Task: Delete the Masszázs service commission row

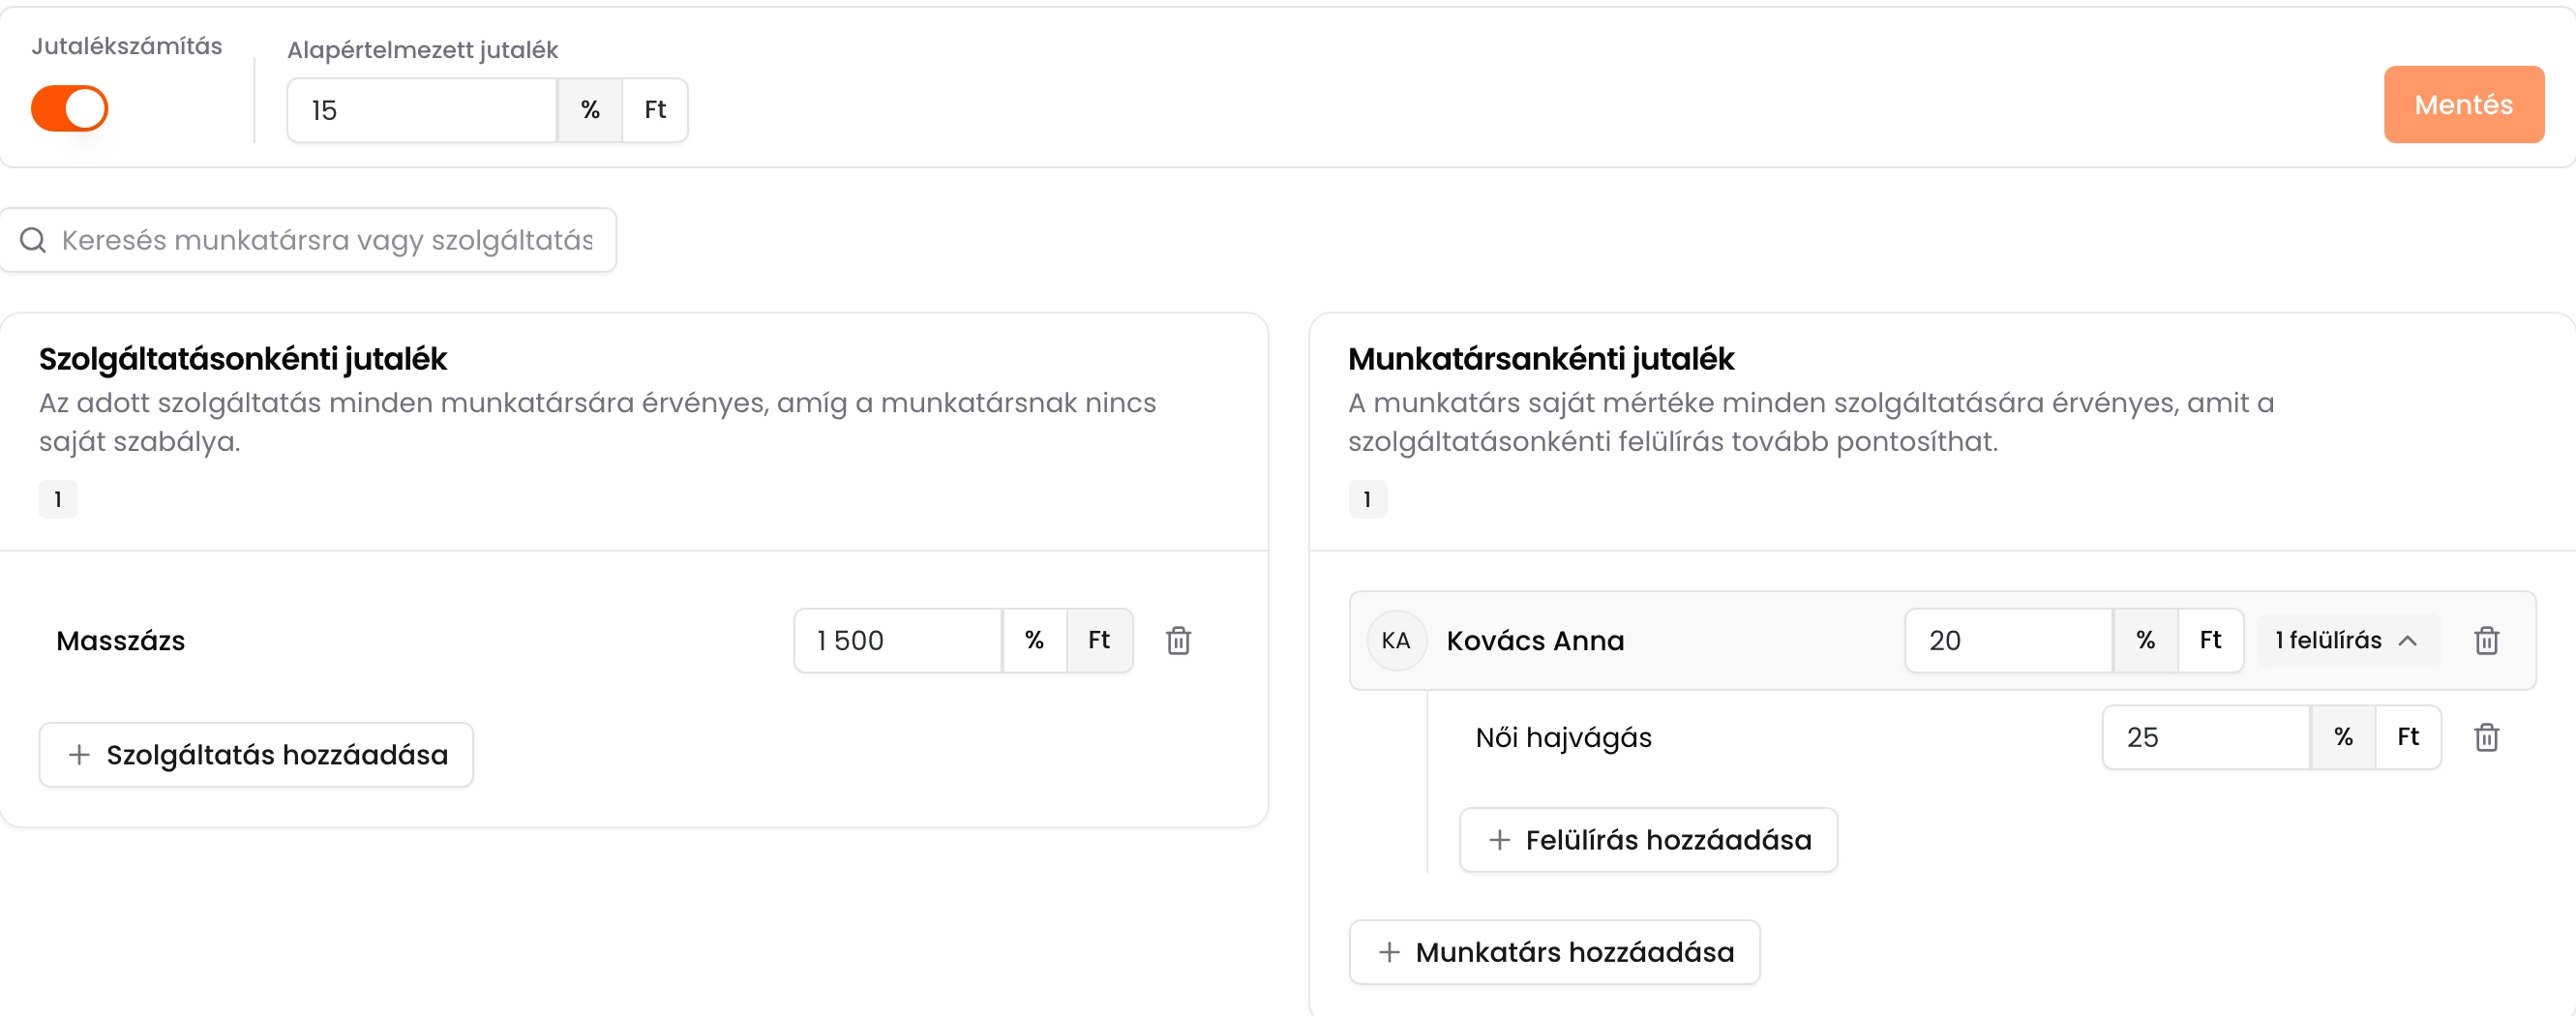Action: (x=1178, y=640)
